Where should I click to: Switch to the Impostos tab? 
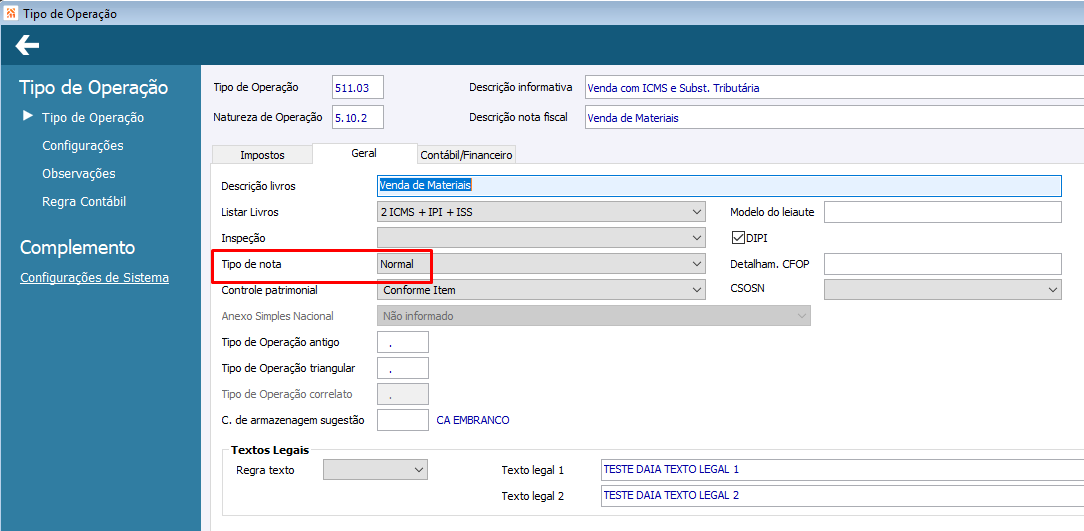coord(262,155)
